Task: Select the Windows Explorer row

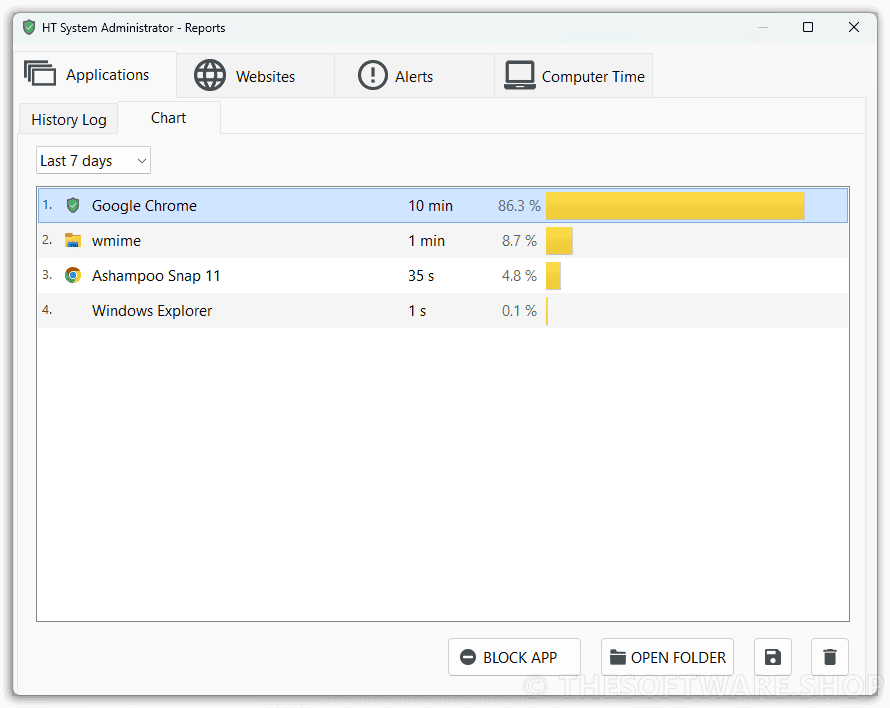Action: [443, 311]
